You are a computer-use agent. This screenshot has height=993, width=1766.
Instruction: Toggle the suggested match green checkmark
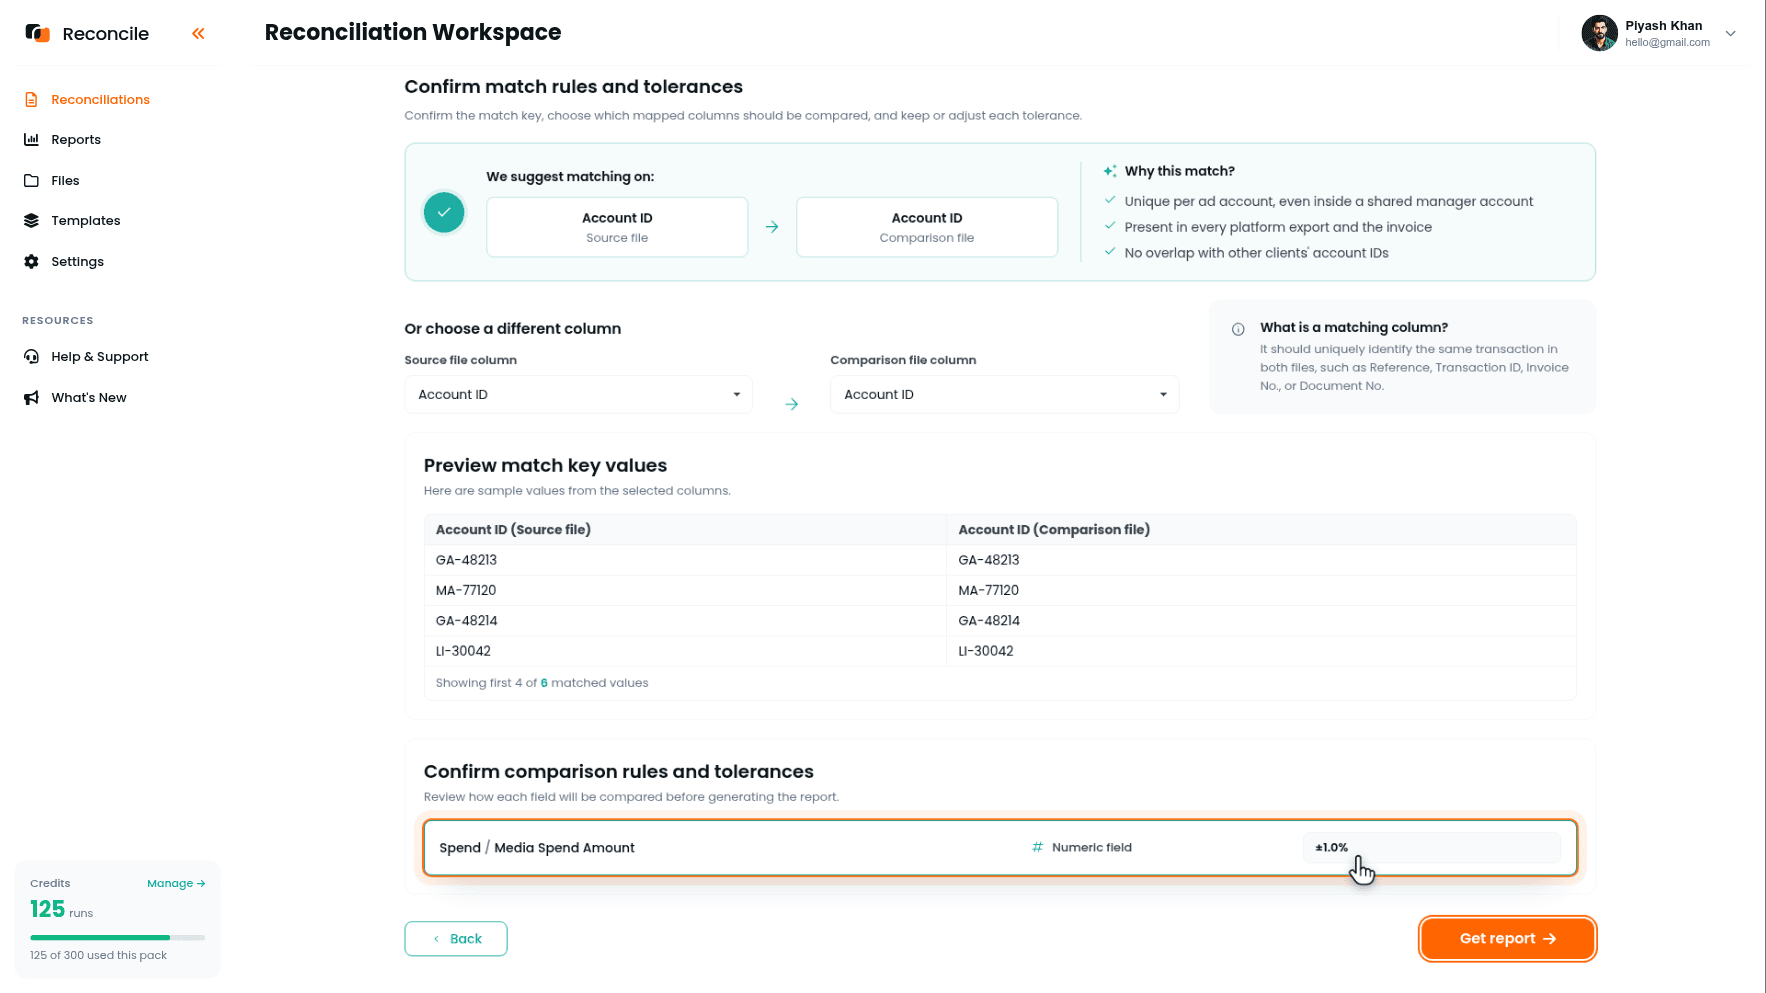[x=444, y=212]
